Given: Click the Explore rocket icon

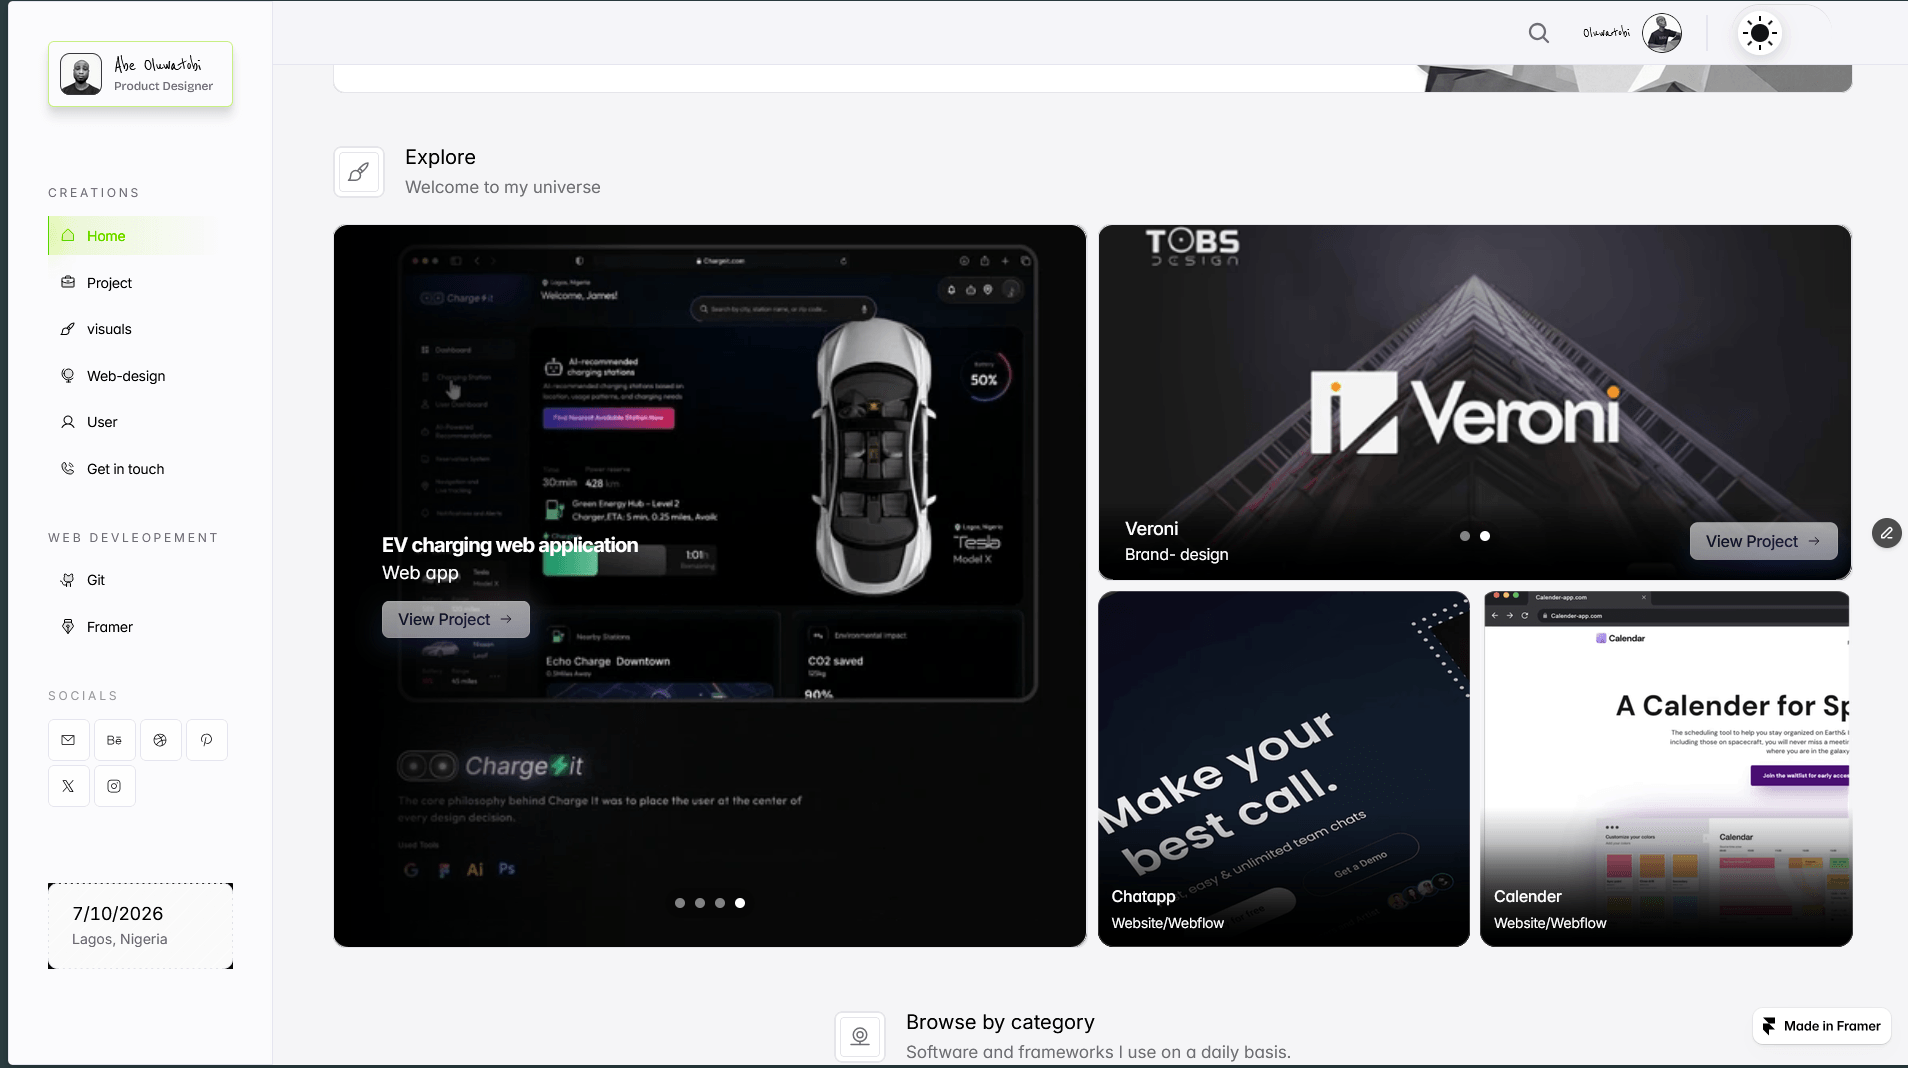Looking at the screenshot, I should click(x=359, y=172).
